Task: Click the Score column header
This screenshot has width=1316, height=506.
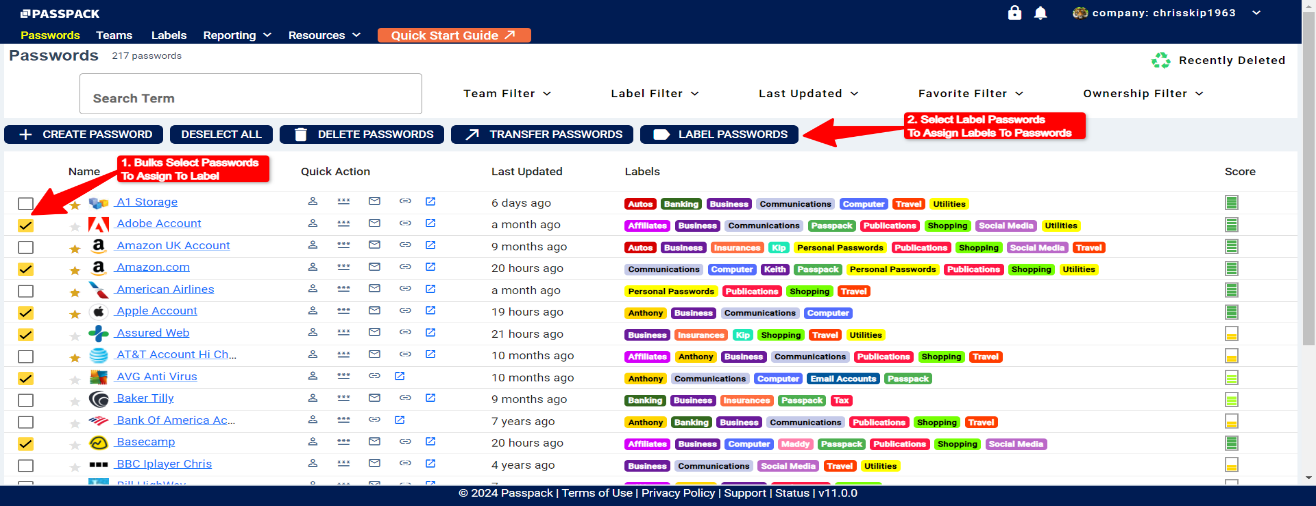Action: click(1240, 171)
